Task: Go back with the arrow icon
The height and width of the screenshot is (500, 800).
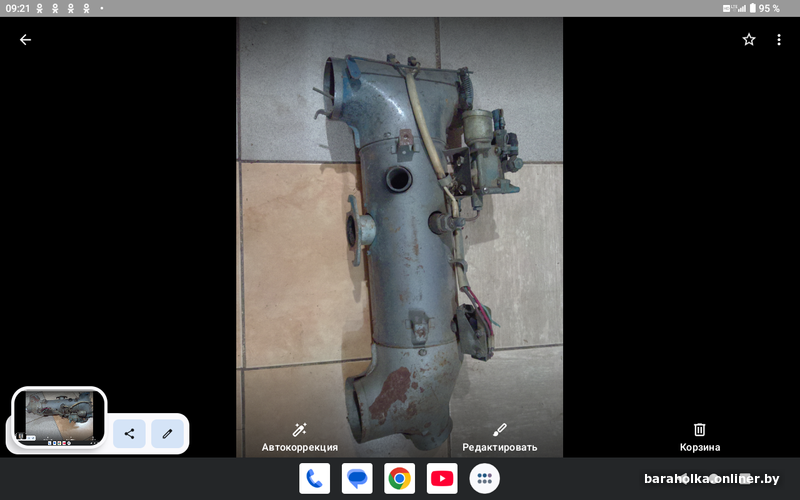Action: click(25, 40)
